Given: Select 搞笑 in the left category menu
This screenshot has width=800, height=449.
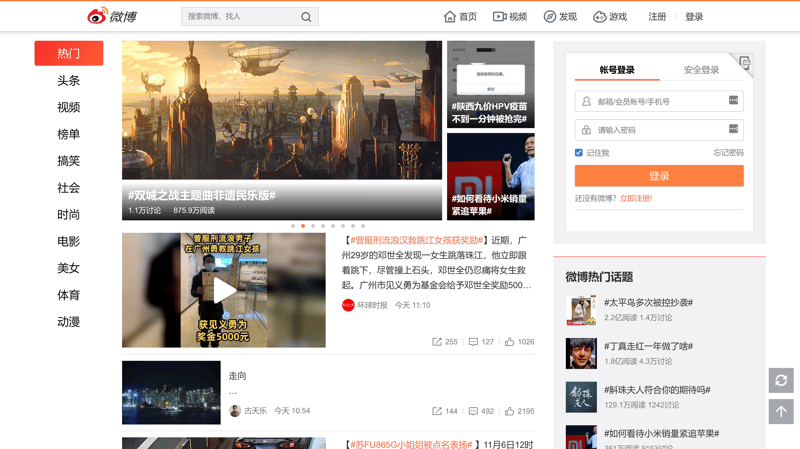Looking at the screenshot, I should pyautogui.click(x=68, y=161).
